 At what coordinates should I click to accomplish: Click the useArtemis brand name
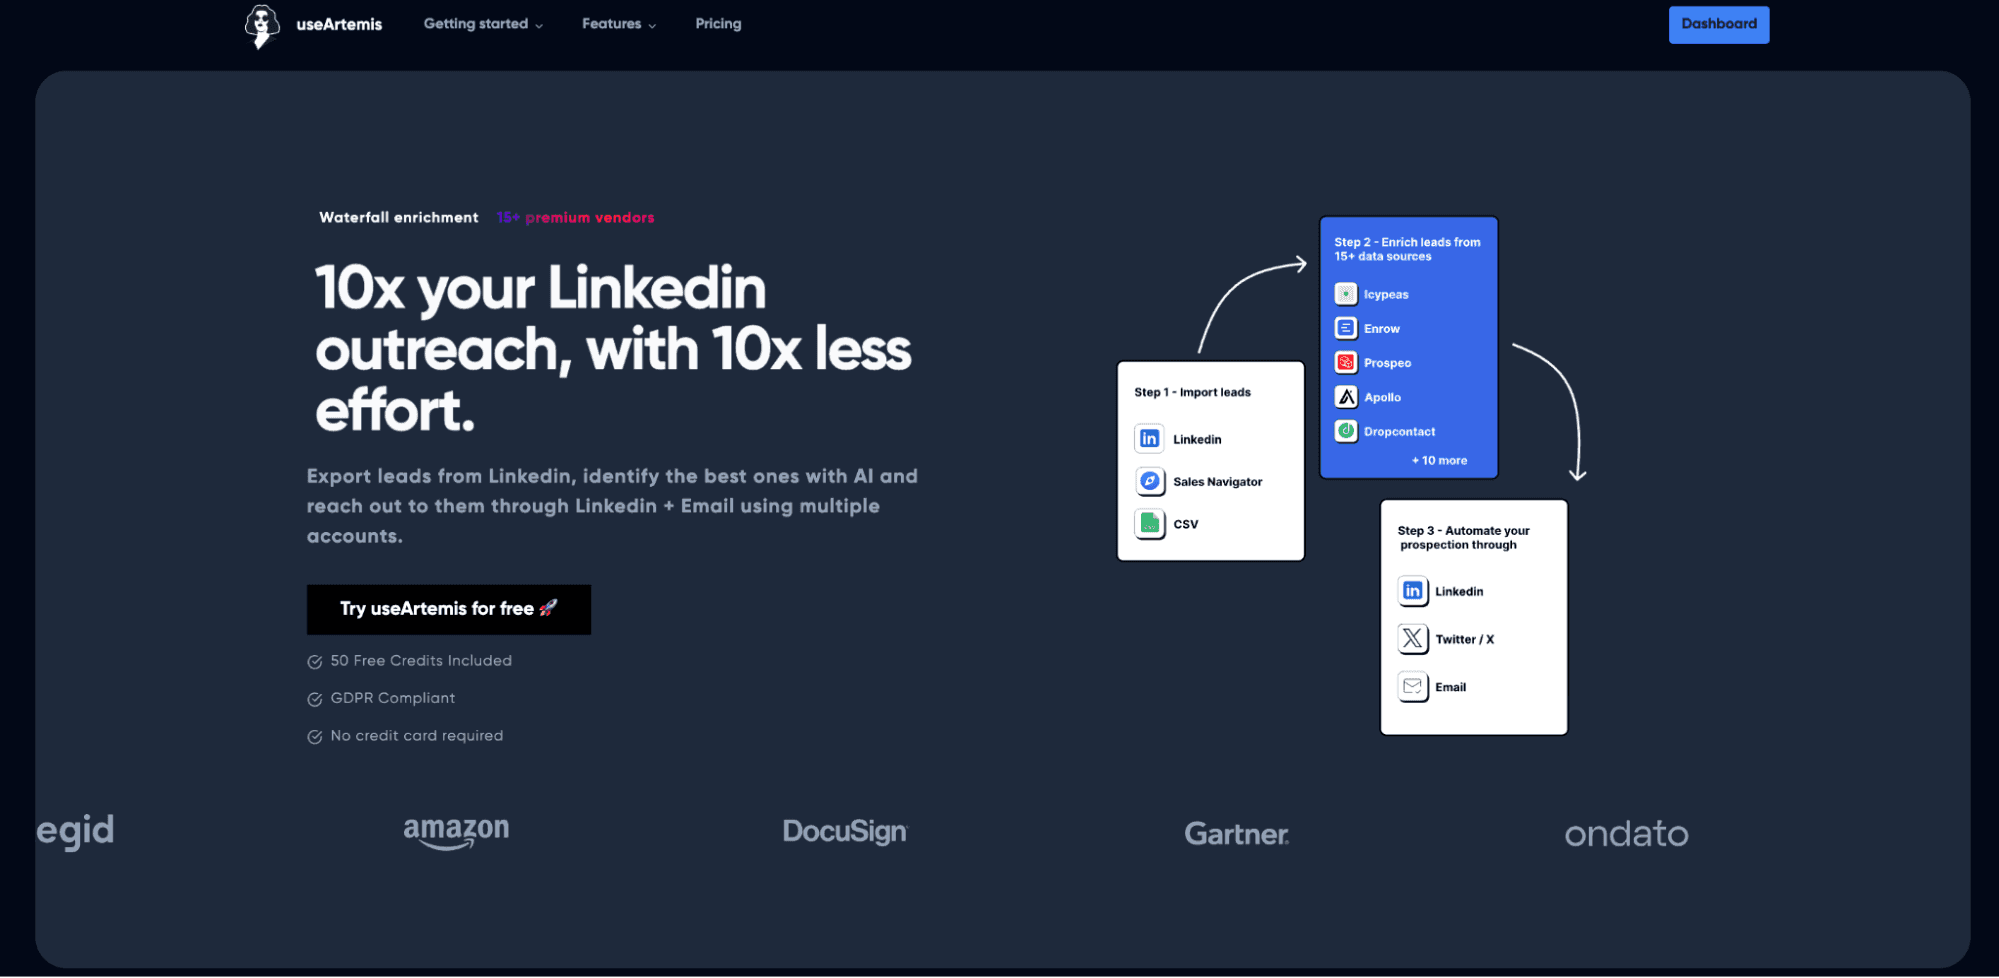click(x=339, y=24)
